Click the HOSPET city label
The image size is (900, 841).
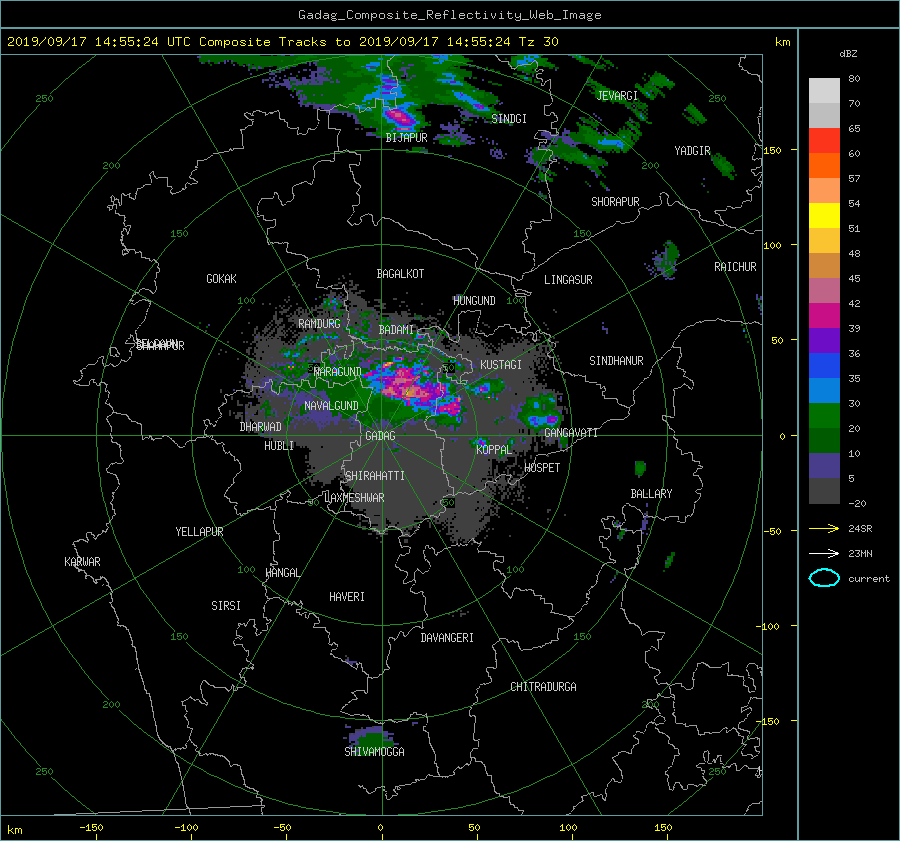point(542,468)
